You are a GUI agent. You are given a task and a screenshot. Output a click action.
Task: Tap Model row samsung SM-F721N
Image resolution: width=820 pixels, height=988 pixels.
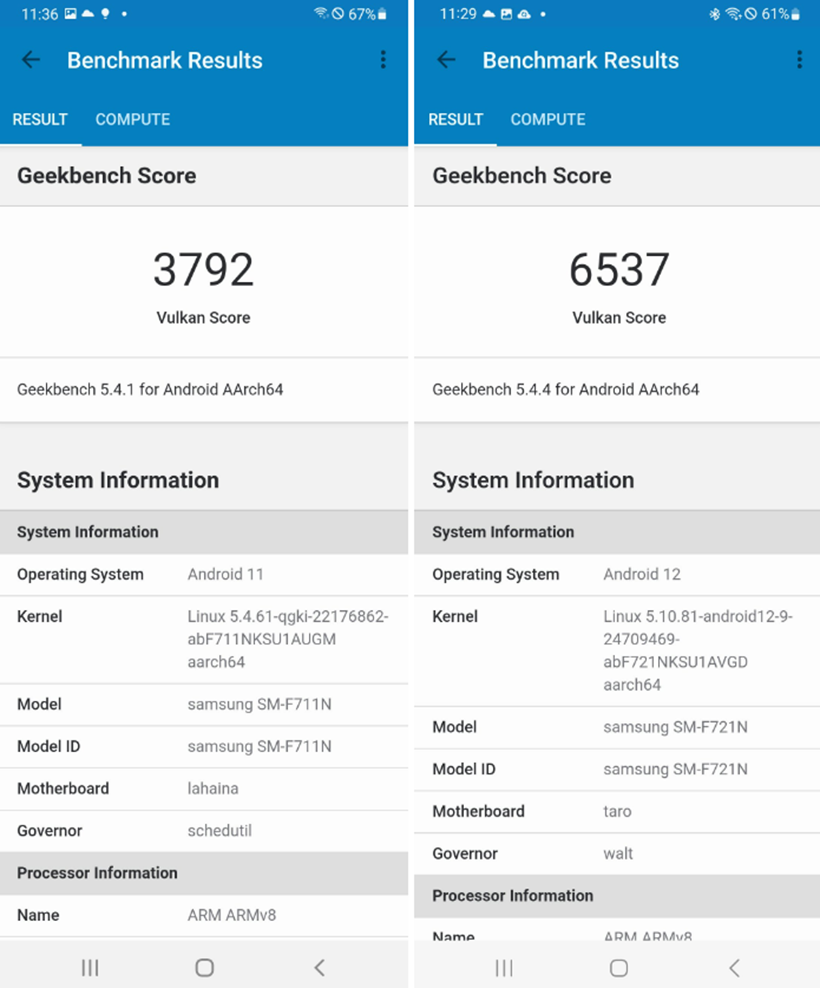[x=617, y=727]
